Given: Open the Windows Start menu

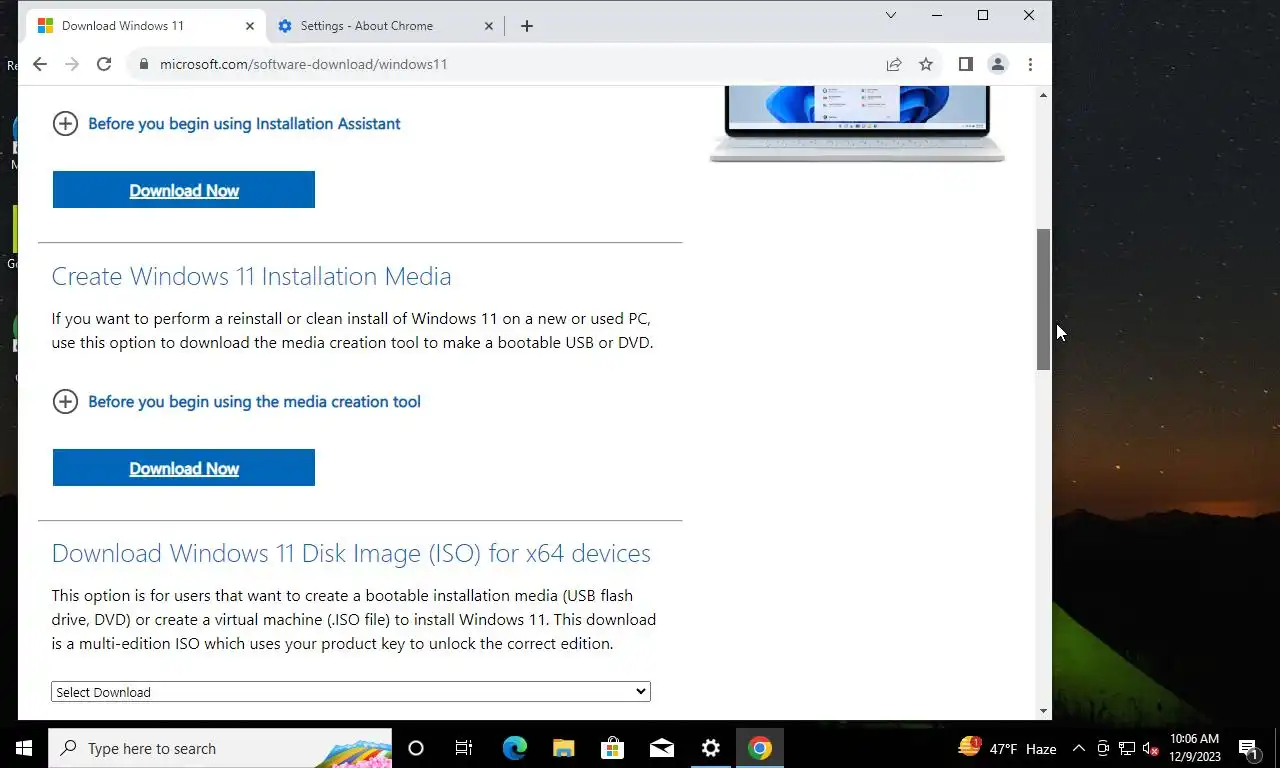Looking at the screenshot, I should [24, 748].
